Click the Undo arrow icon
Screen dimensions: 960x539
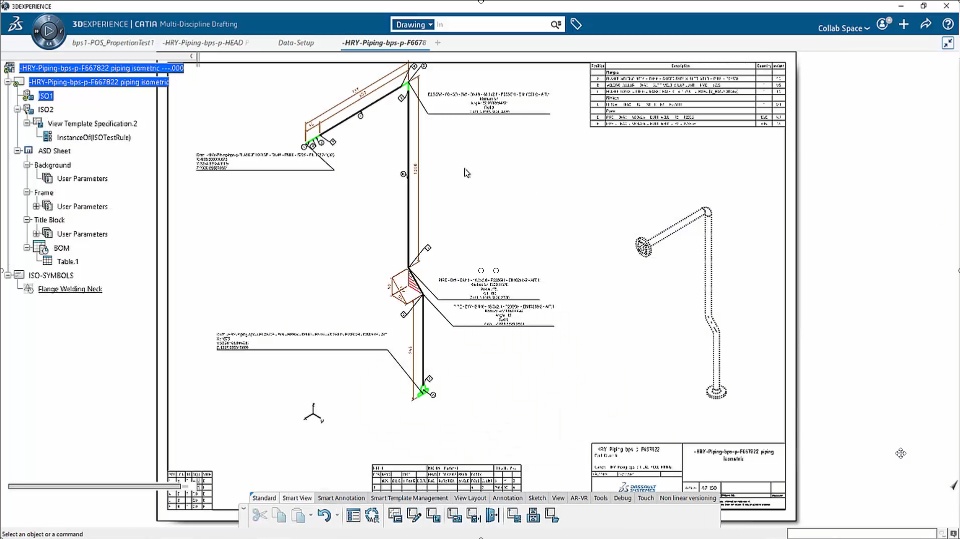[324, 515]
